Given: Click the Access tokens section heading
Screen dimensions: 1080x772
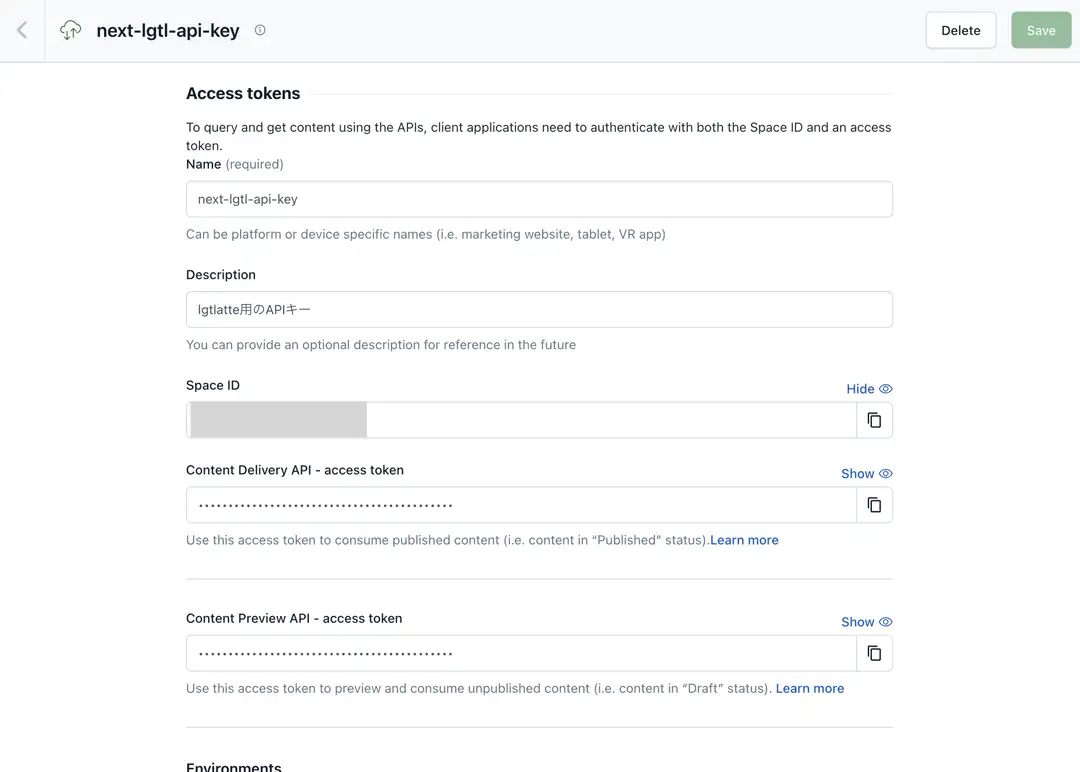Looking at the screenshot, I should click(243, 93).
